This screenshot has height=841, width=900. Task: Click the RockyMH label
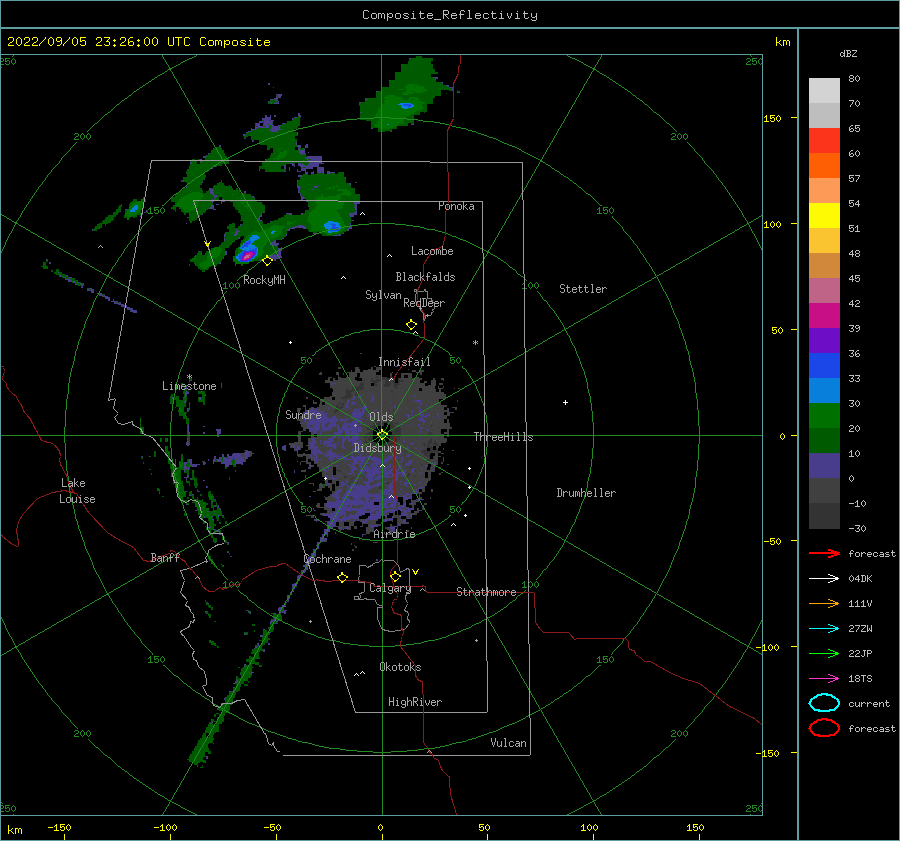tap(264, 280)
